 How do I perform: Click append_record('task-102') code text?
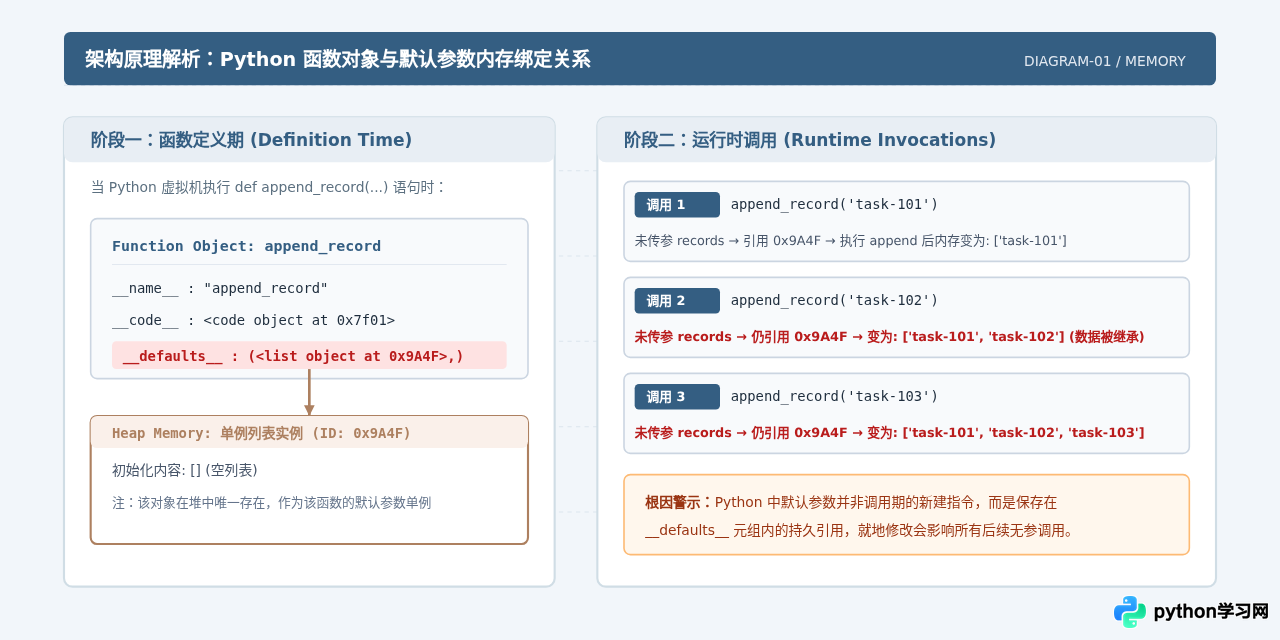(834, 301)
